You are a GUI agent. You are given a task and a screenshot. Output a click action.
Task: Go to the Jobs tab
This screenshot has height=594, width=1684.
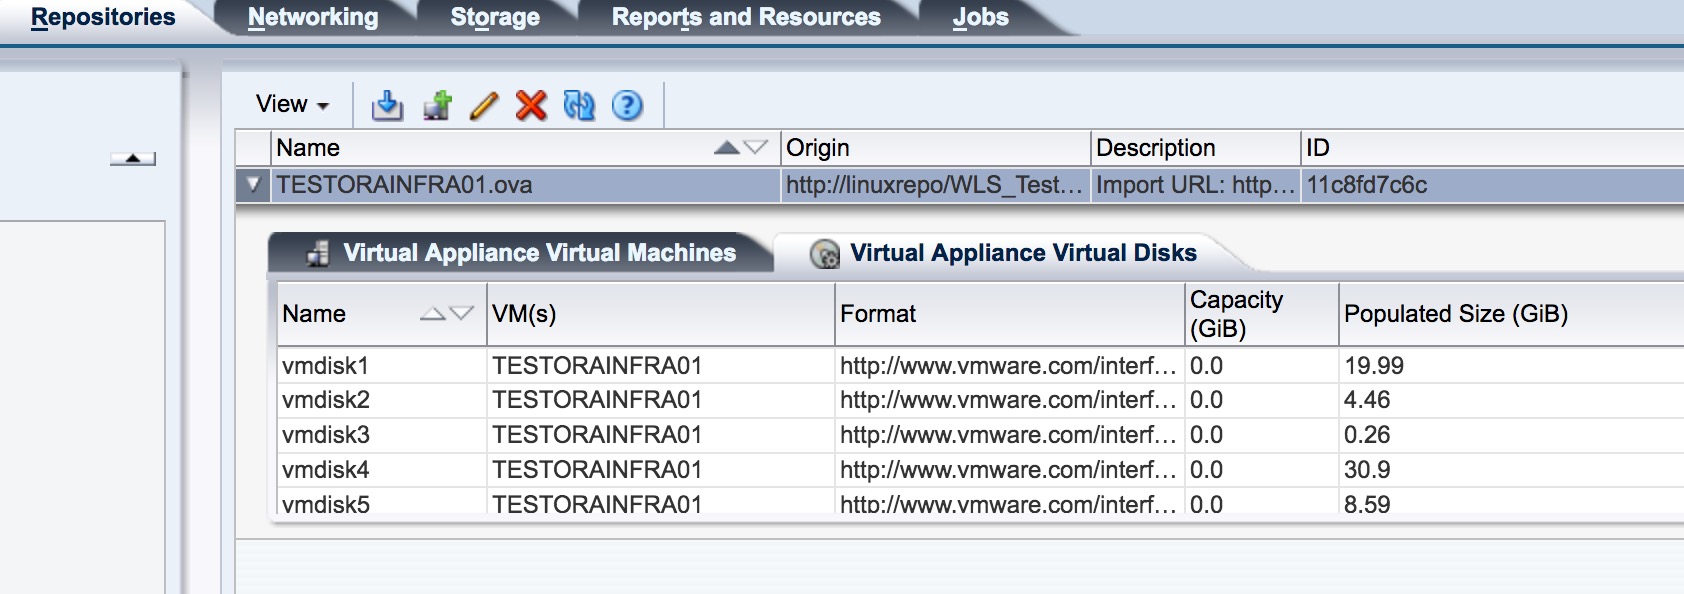(x=980, y=17)
